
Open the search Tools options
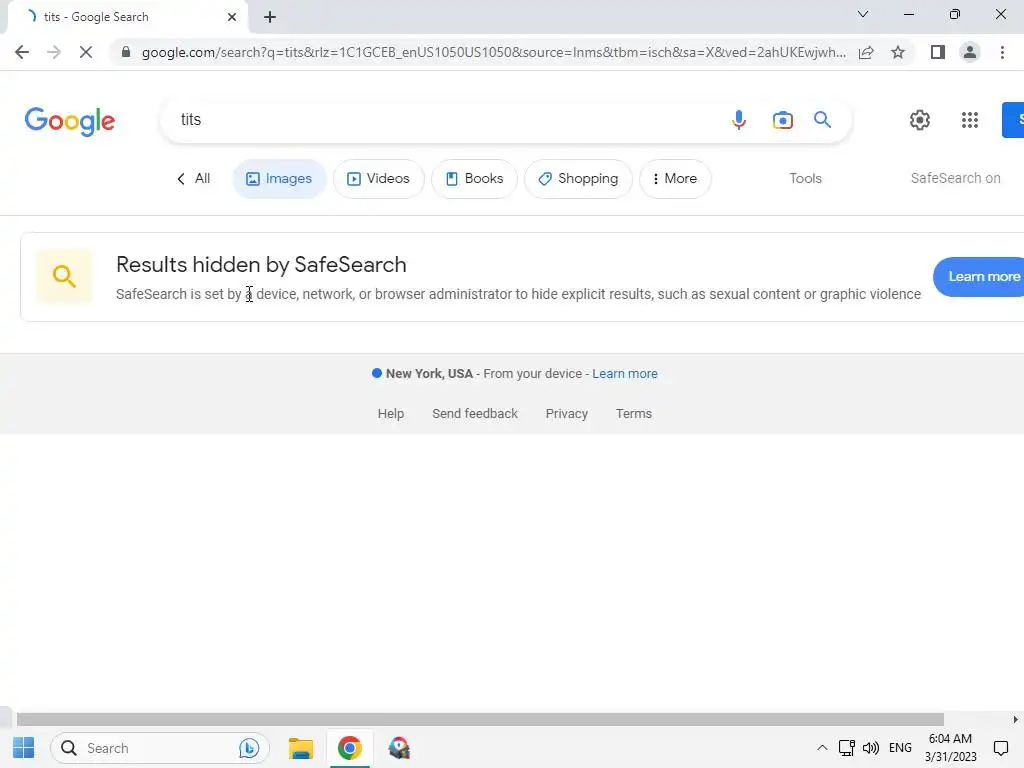point(805,178)
